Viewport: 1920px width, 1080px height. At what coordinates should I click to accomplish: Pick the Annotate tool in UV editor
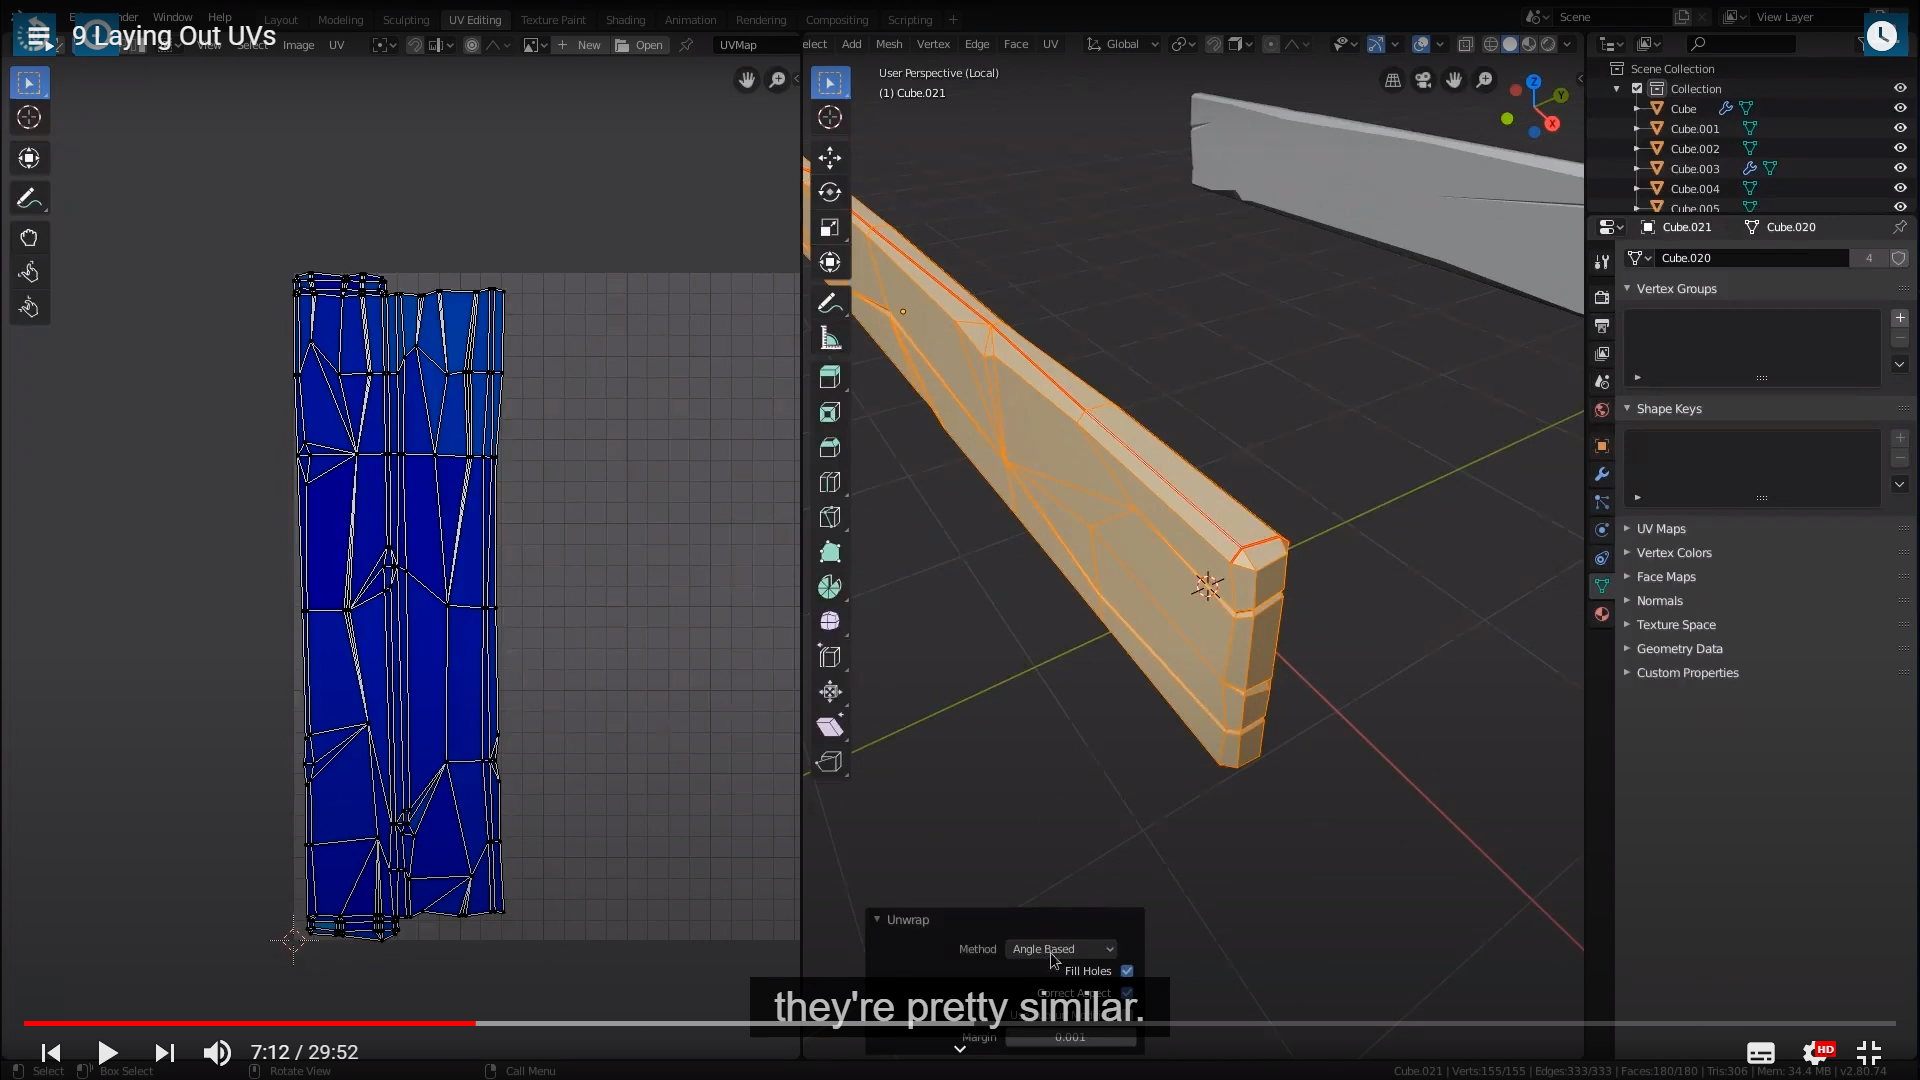click(x=29, y=199)
